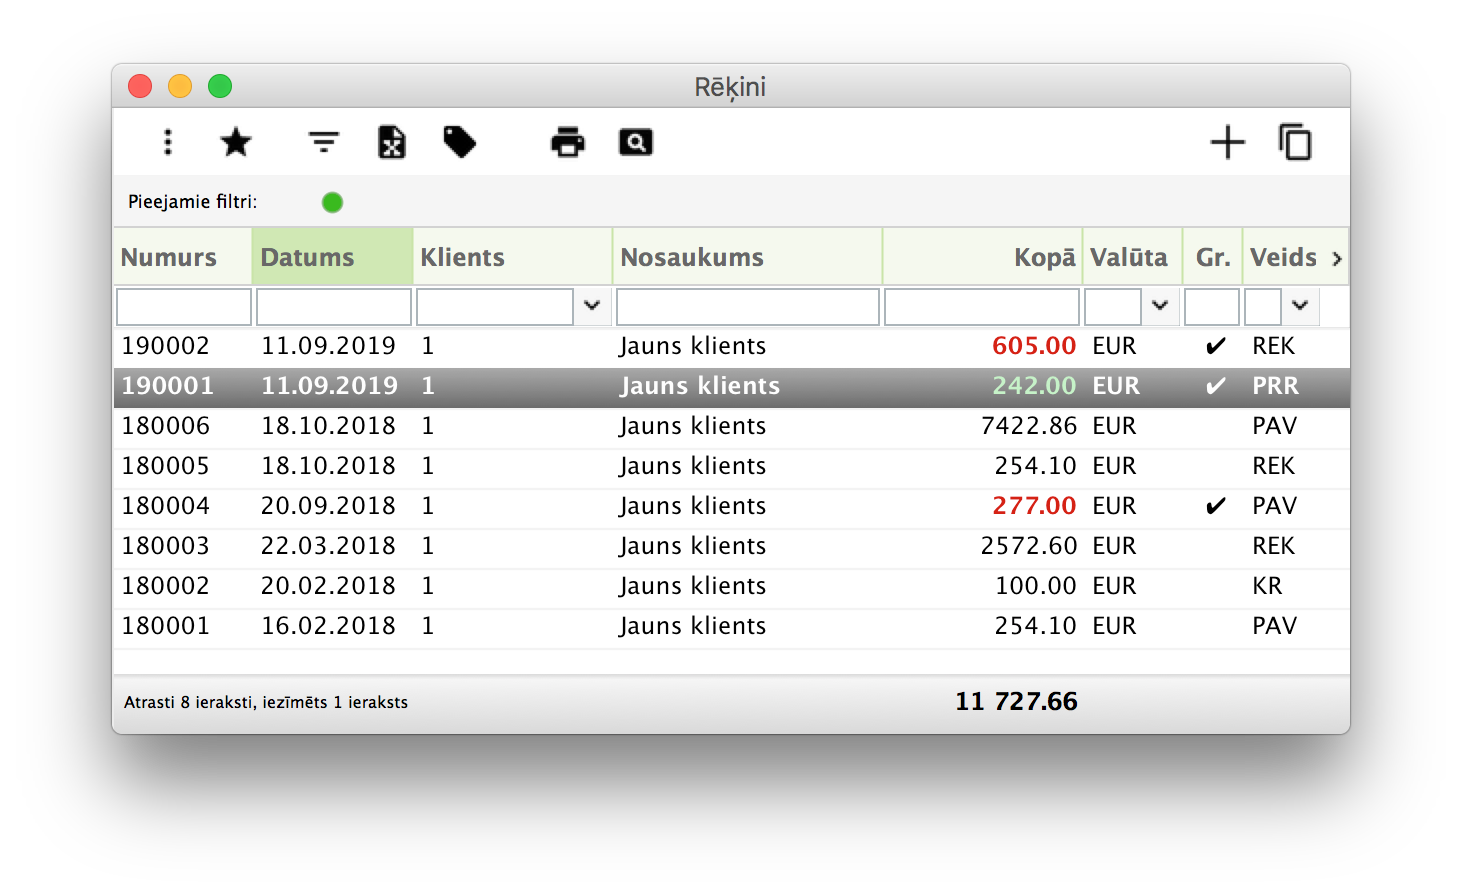Click the tag/label toolbar icon
The image size is (1462, 894).
coord(459,142)
